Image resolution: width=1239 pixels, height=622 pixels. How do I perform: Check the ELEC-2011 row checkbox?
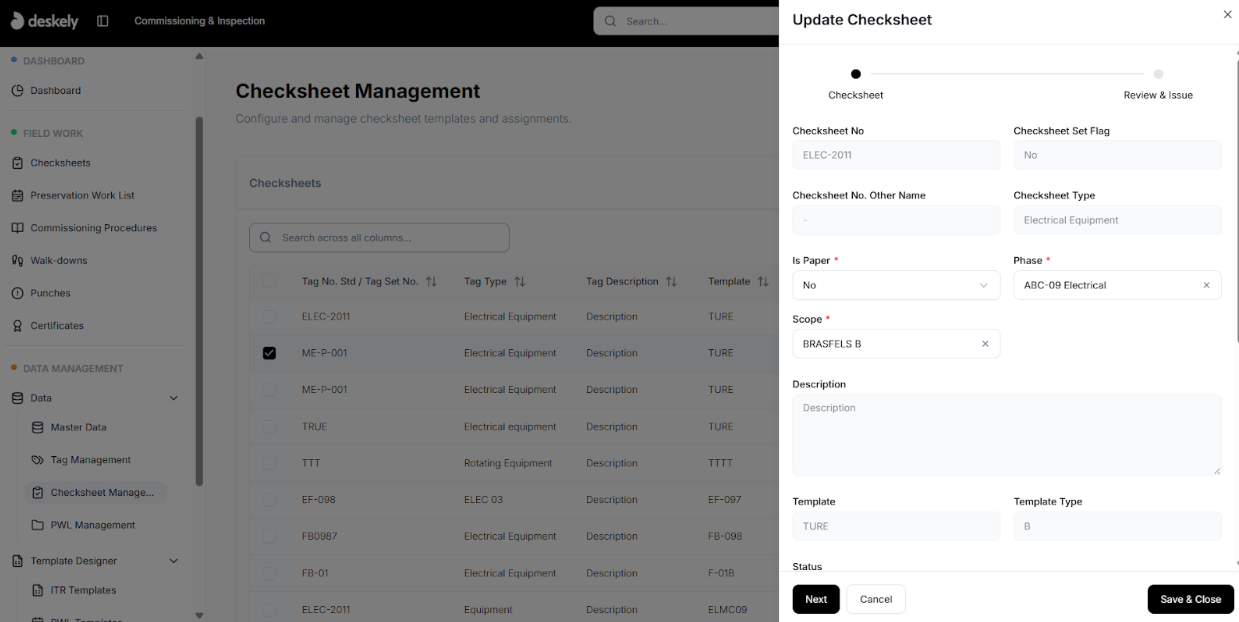point(269,316)
